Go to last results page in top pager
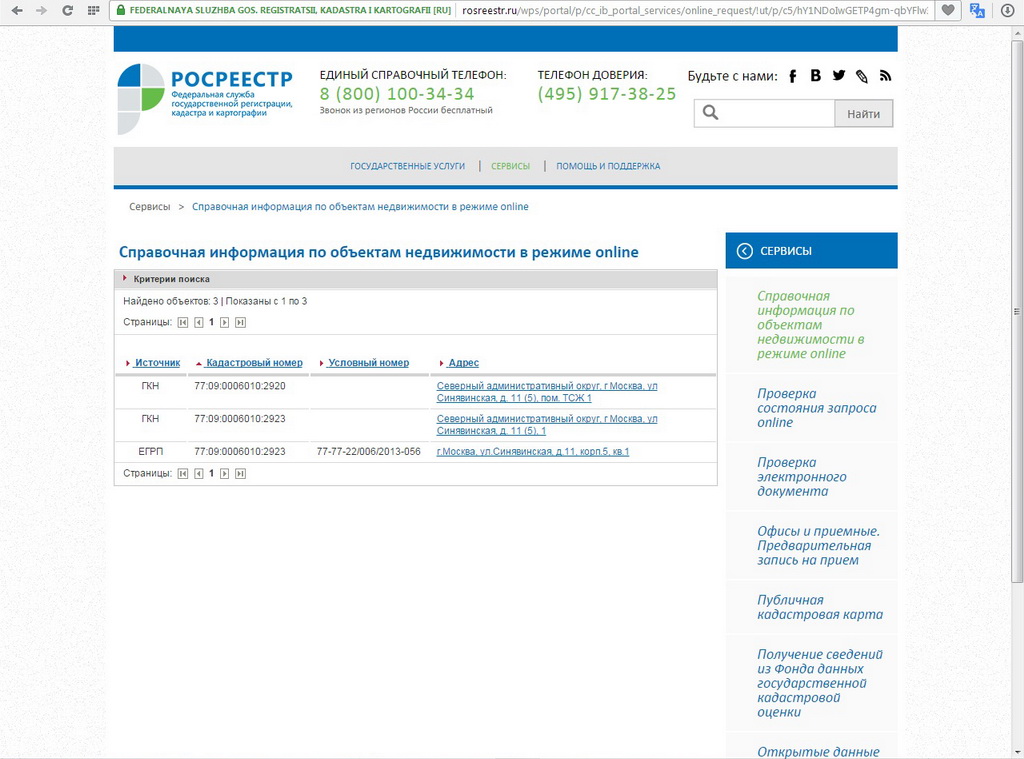 (x=240, y=322)
